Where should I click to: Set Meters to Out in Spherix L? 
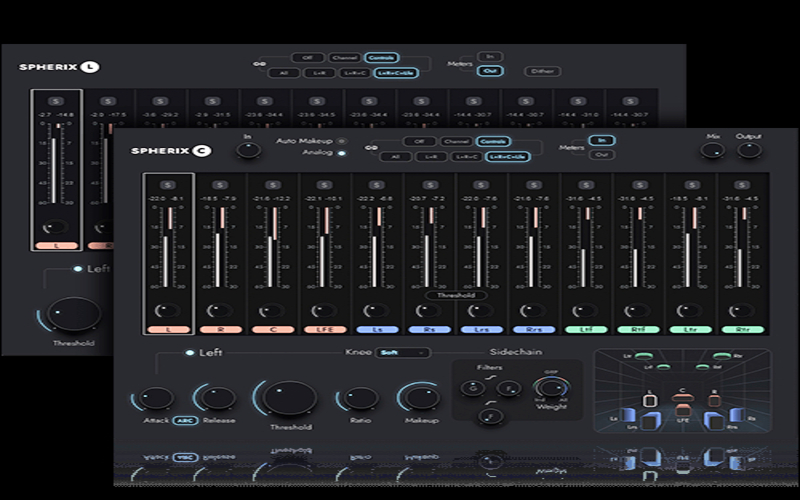490,71
